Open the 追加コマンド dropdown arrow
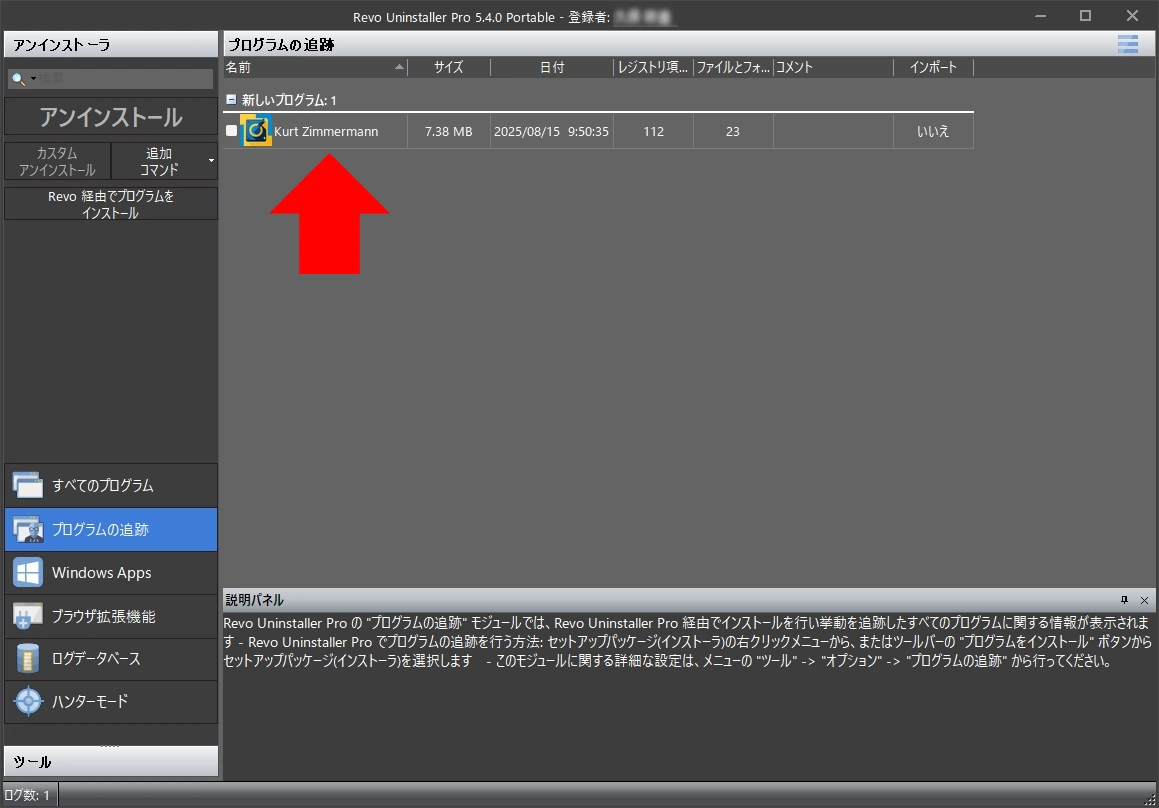 [x=211, y=160]
